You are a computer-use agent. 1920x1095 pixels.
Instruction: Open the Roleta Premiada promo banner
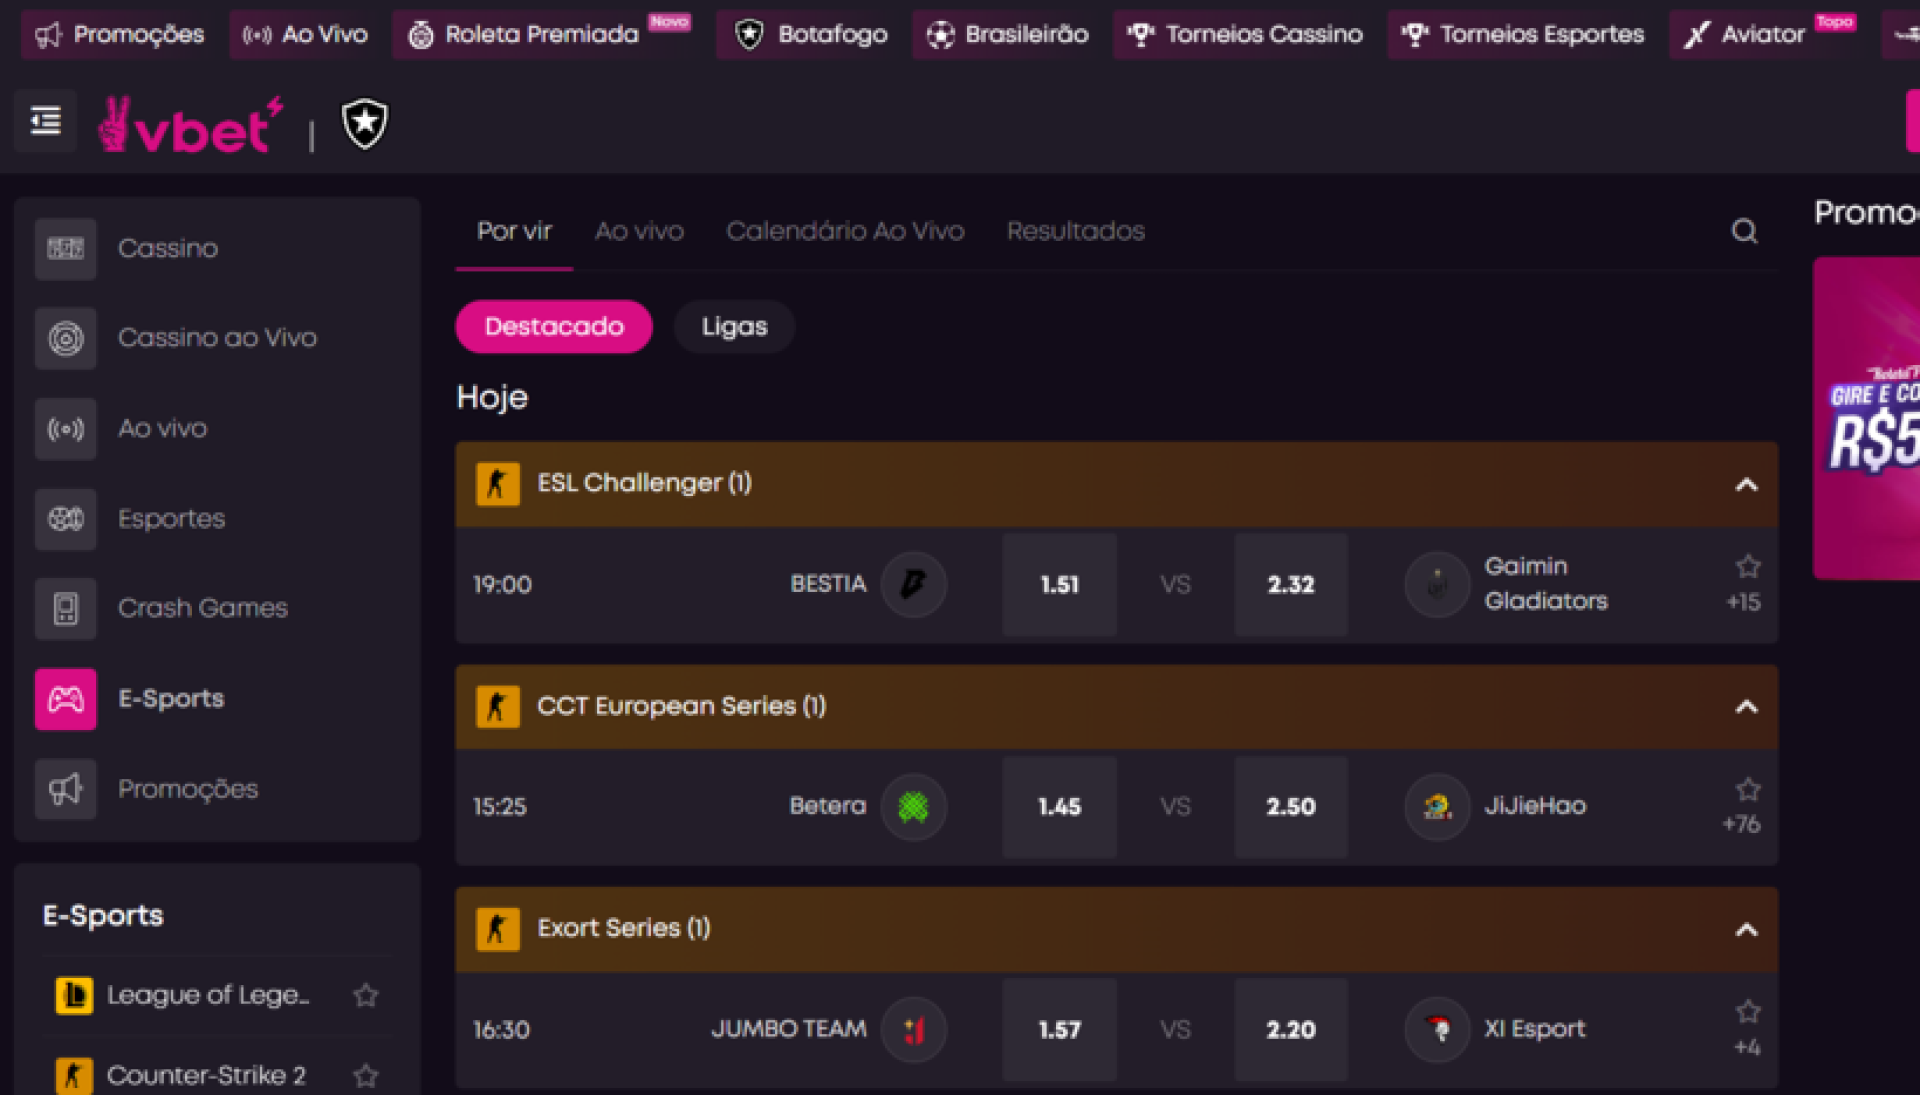[1866, 418]
